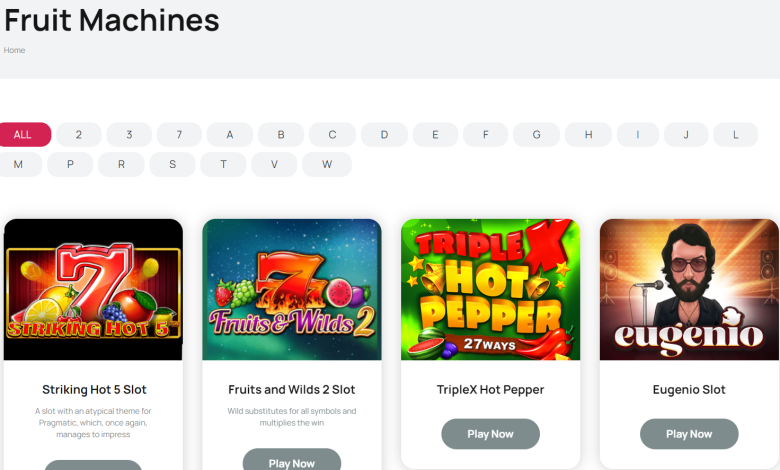Go to the Home breadcrumb link

click(x=14, y=50)
